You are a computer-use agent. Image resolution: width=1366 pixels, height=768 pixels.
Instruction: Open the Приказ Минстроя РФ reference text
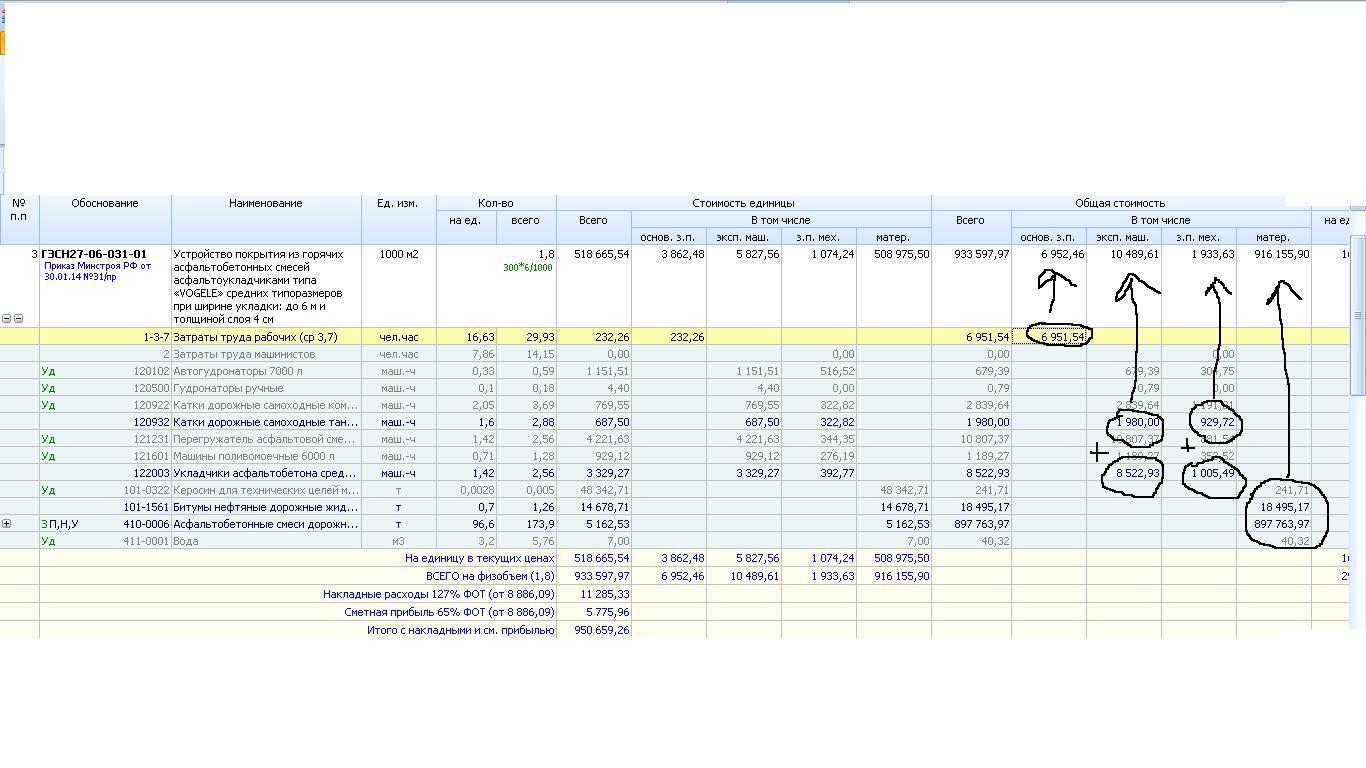(96, 271)
